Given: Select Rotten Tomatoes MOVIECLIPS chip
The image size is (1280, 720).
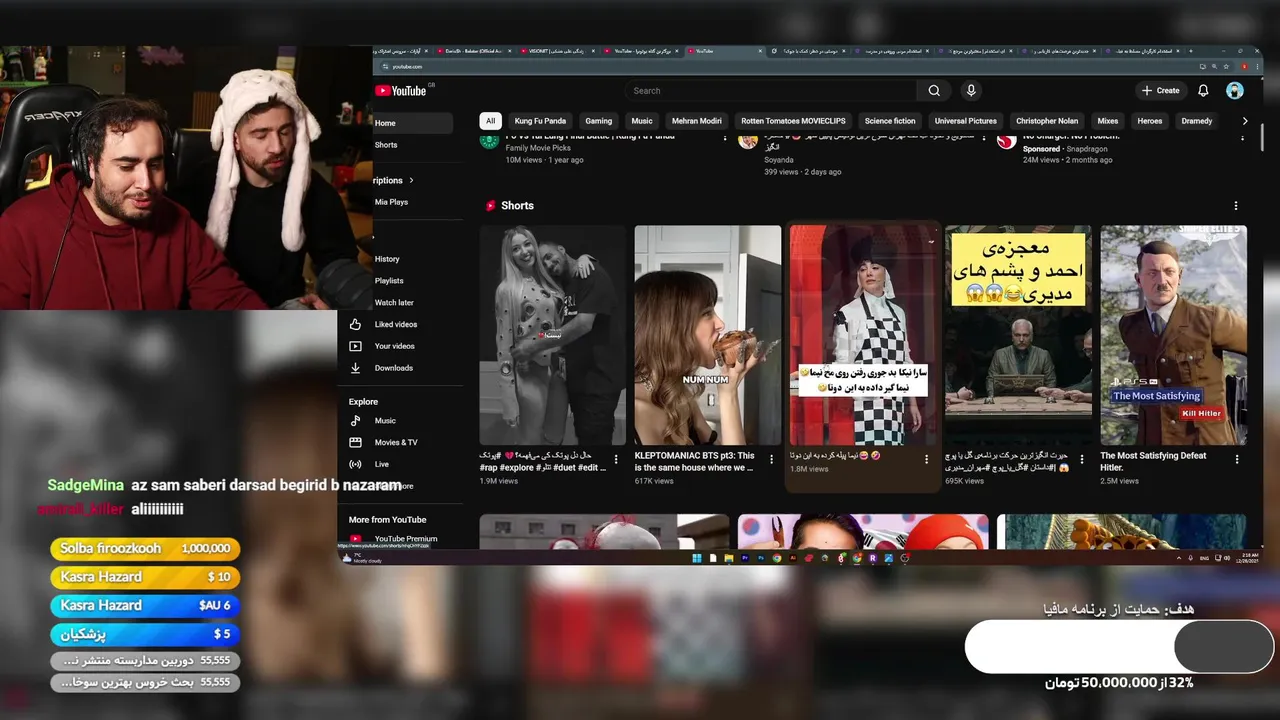Looking at the screenshot, I should [x=793, y=121].
